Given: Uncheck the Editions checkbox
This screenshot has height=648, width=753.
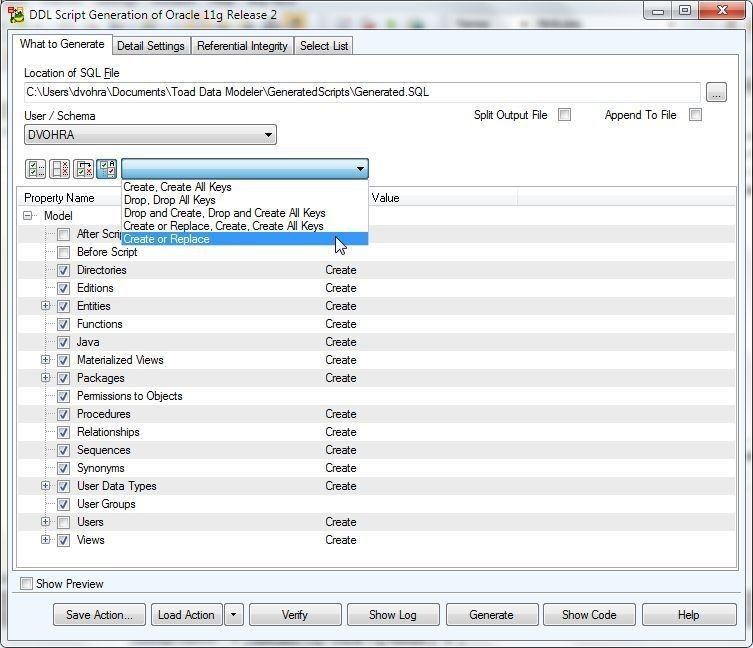Looking at the screenshot, I should [x=63, y=288].
